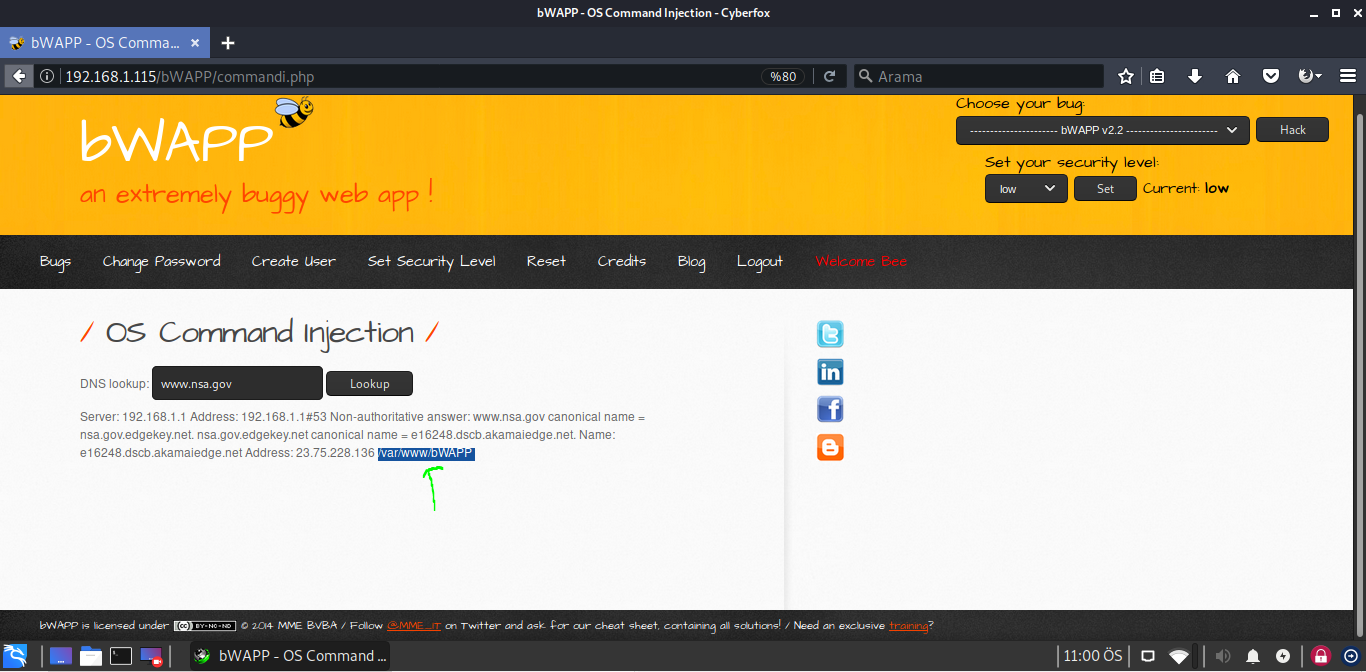Open Set Security Level menu item

[x=431, y=262]
